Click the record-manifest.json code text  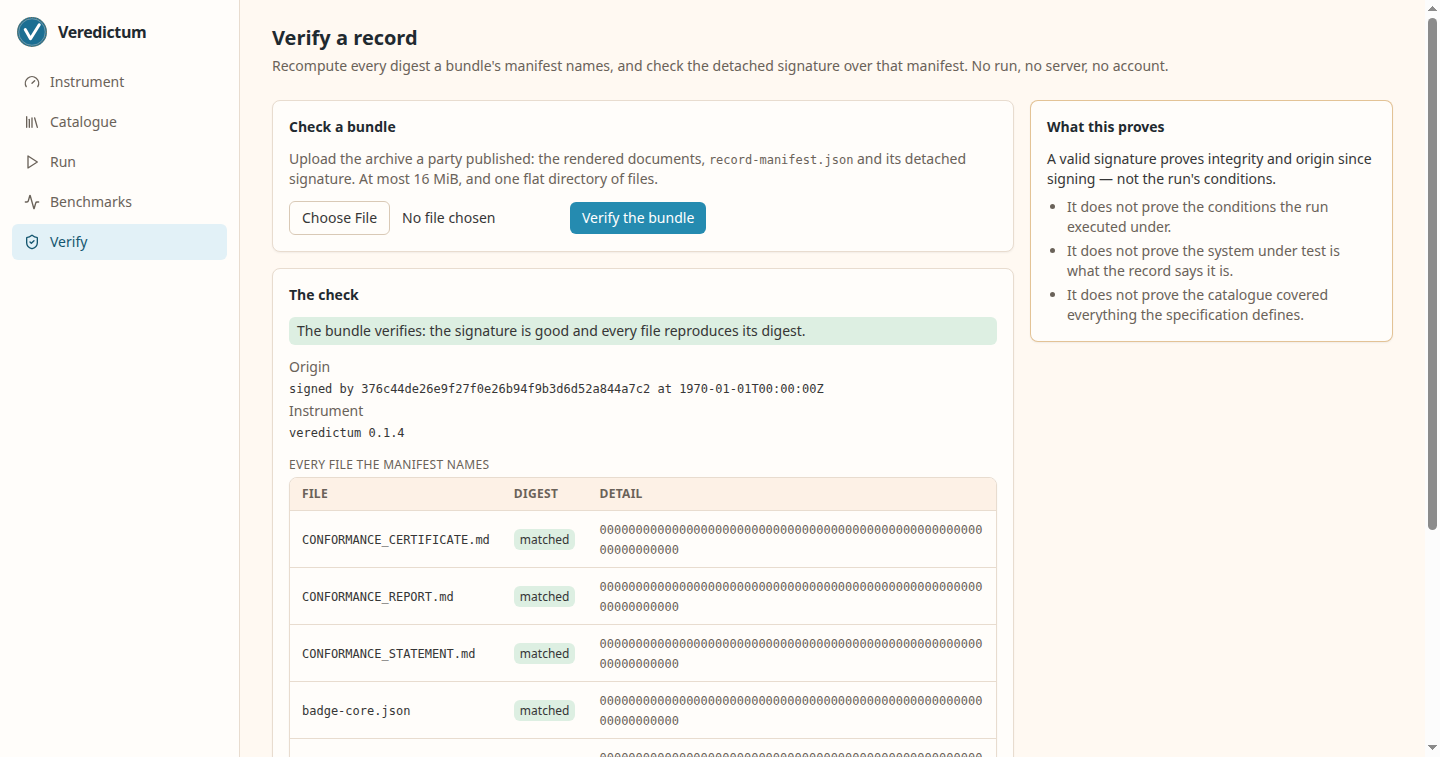[x=782, y=160]
